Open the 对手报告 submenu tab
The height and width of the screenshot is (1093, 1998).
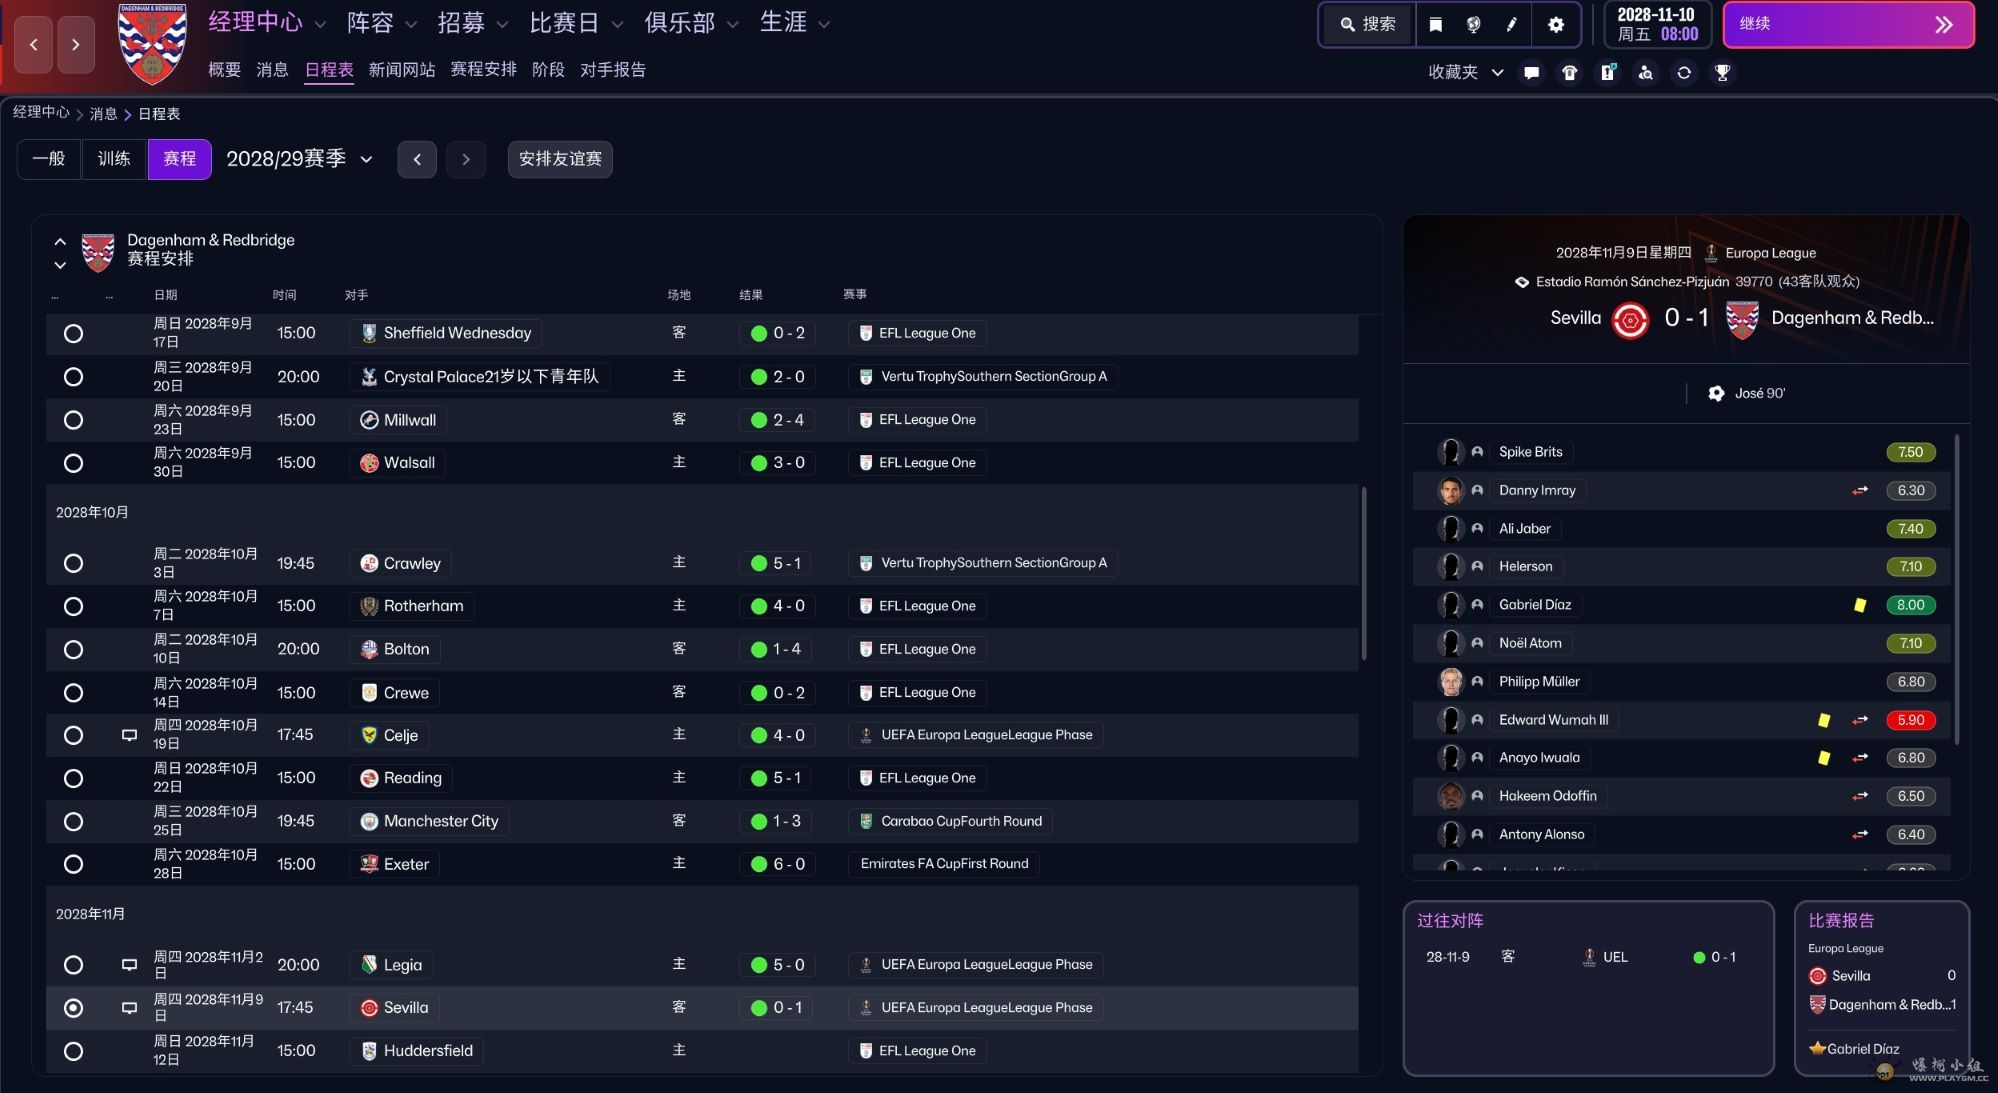click(613, 70)
